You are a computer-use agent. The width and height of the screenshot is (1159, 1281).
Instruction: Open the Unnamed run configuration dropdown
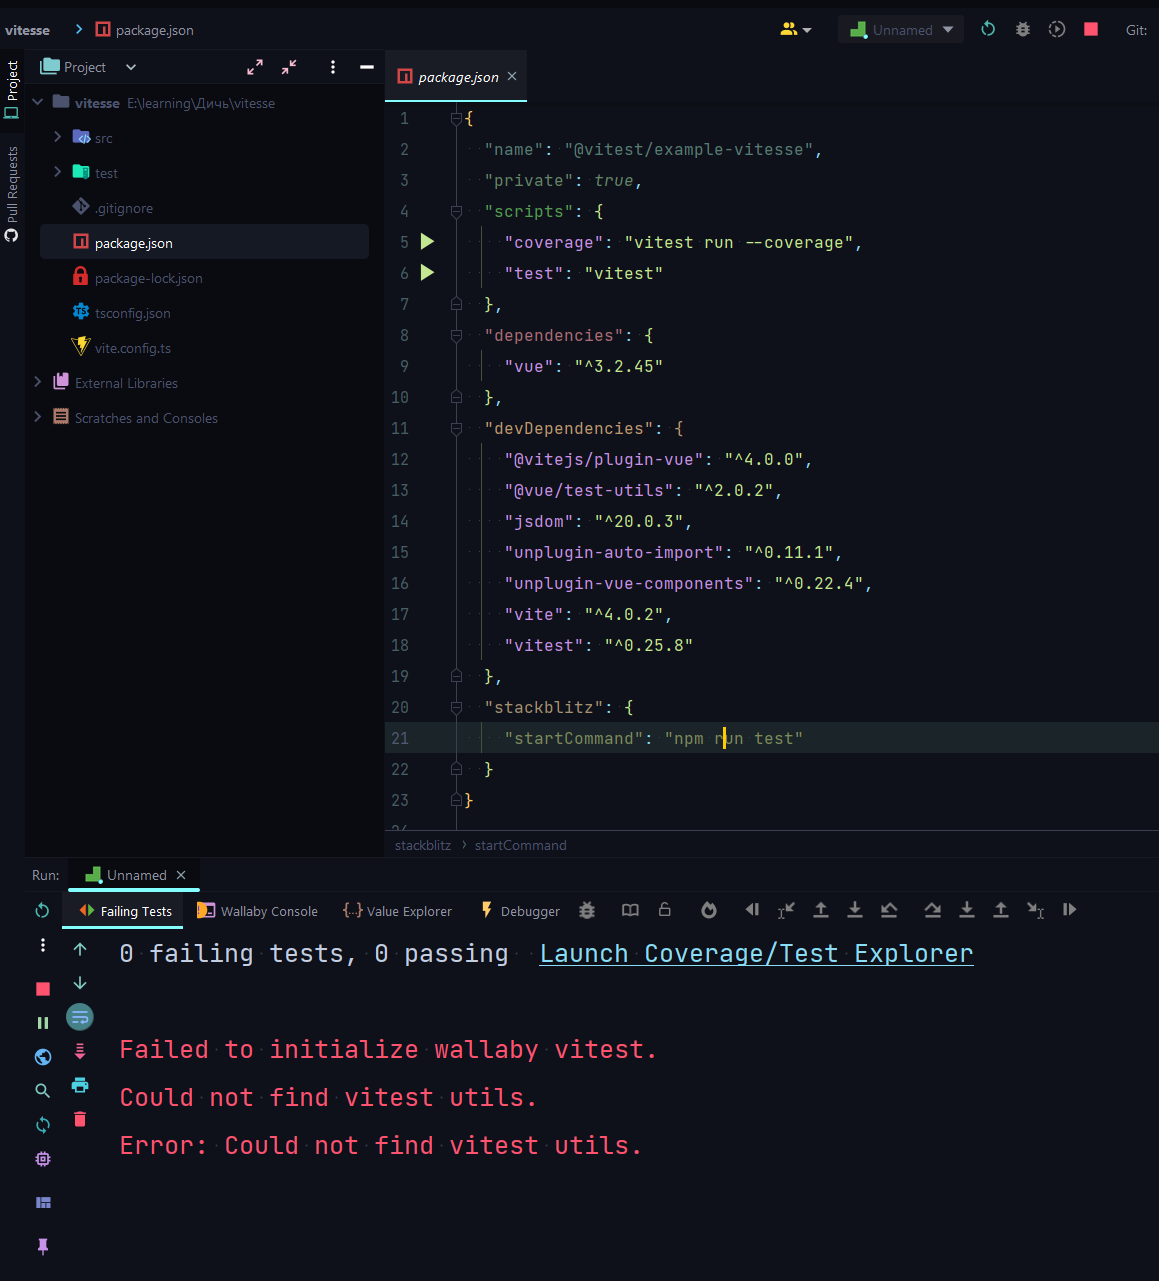[946, 29]
